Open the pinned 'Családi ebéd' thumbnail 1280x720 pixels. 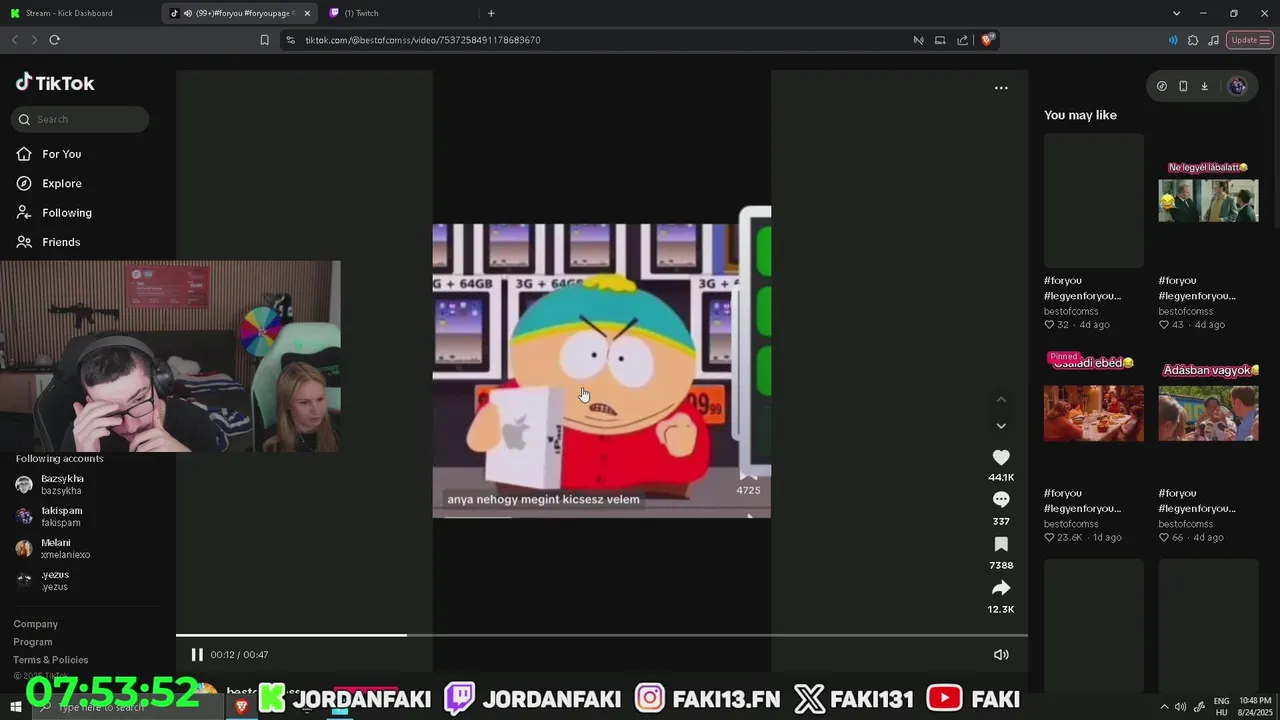pos(1094,413)
